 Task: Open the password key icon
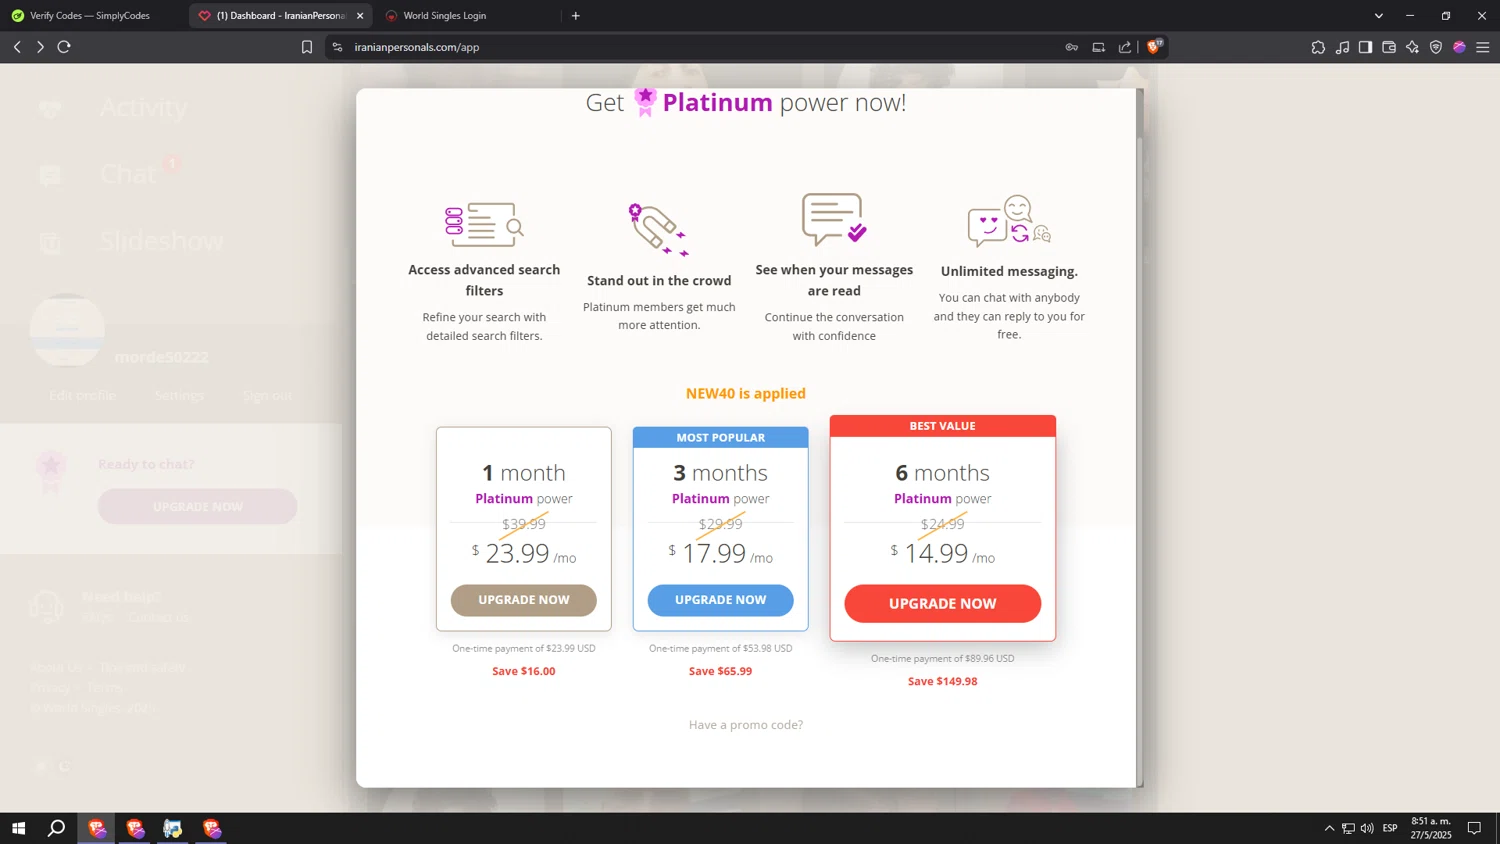point(1072,47)
